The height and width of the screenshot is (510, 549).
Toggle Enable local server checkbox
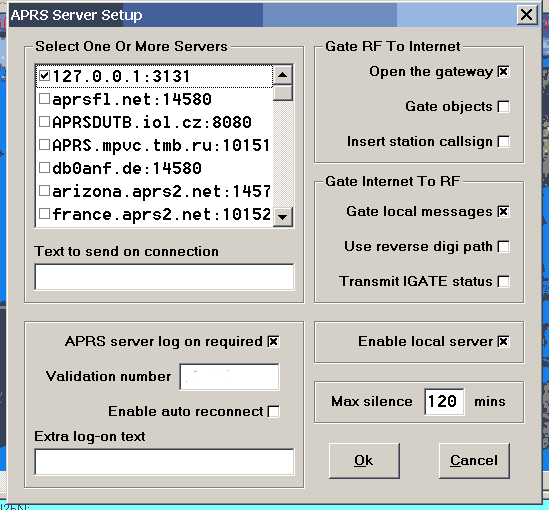point(503,341)
